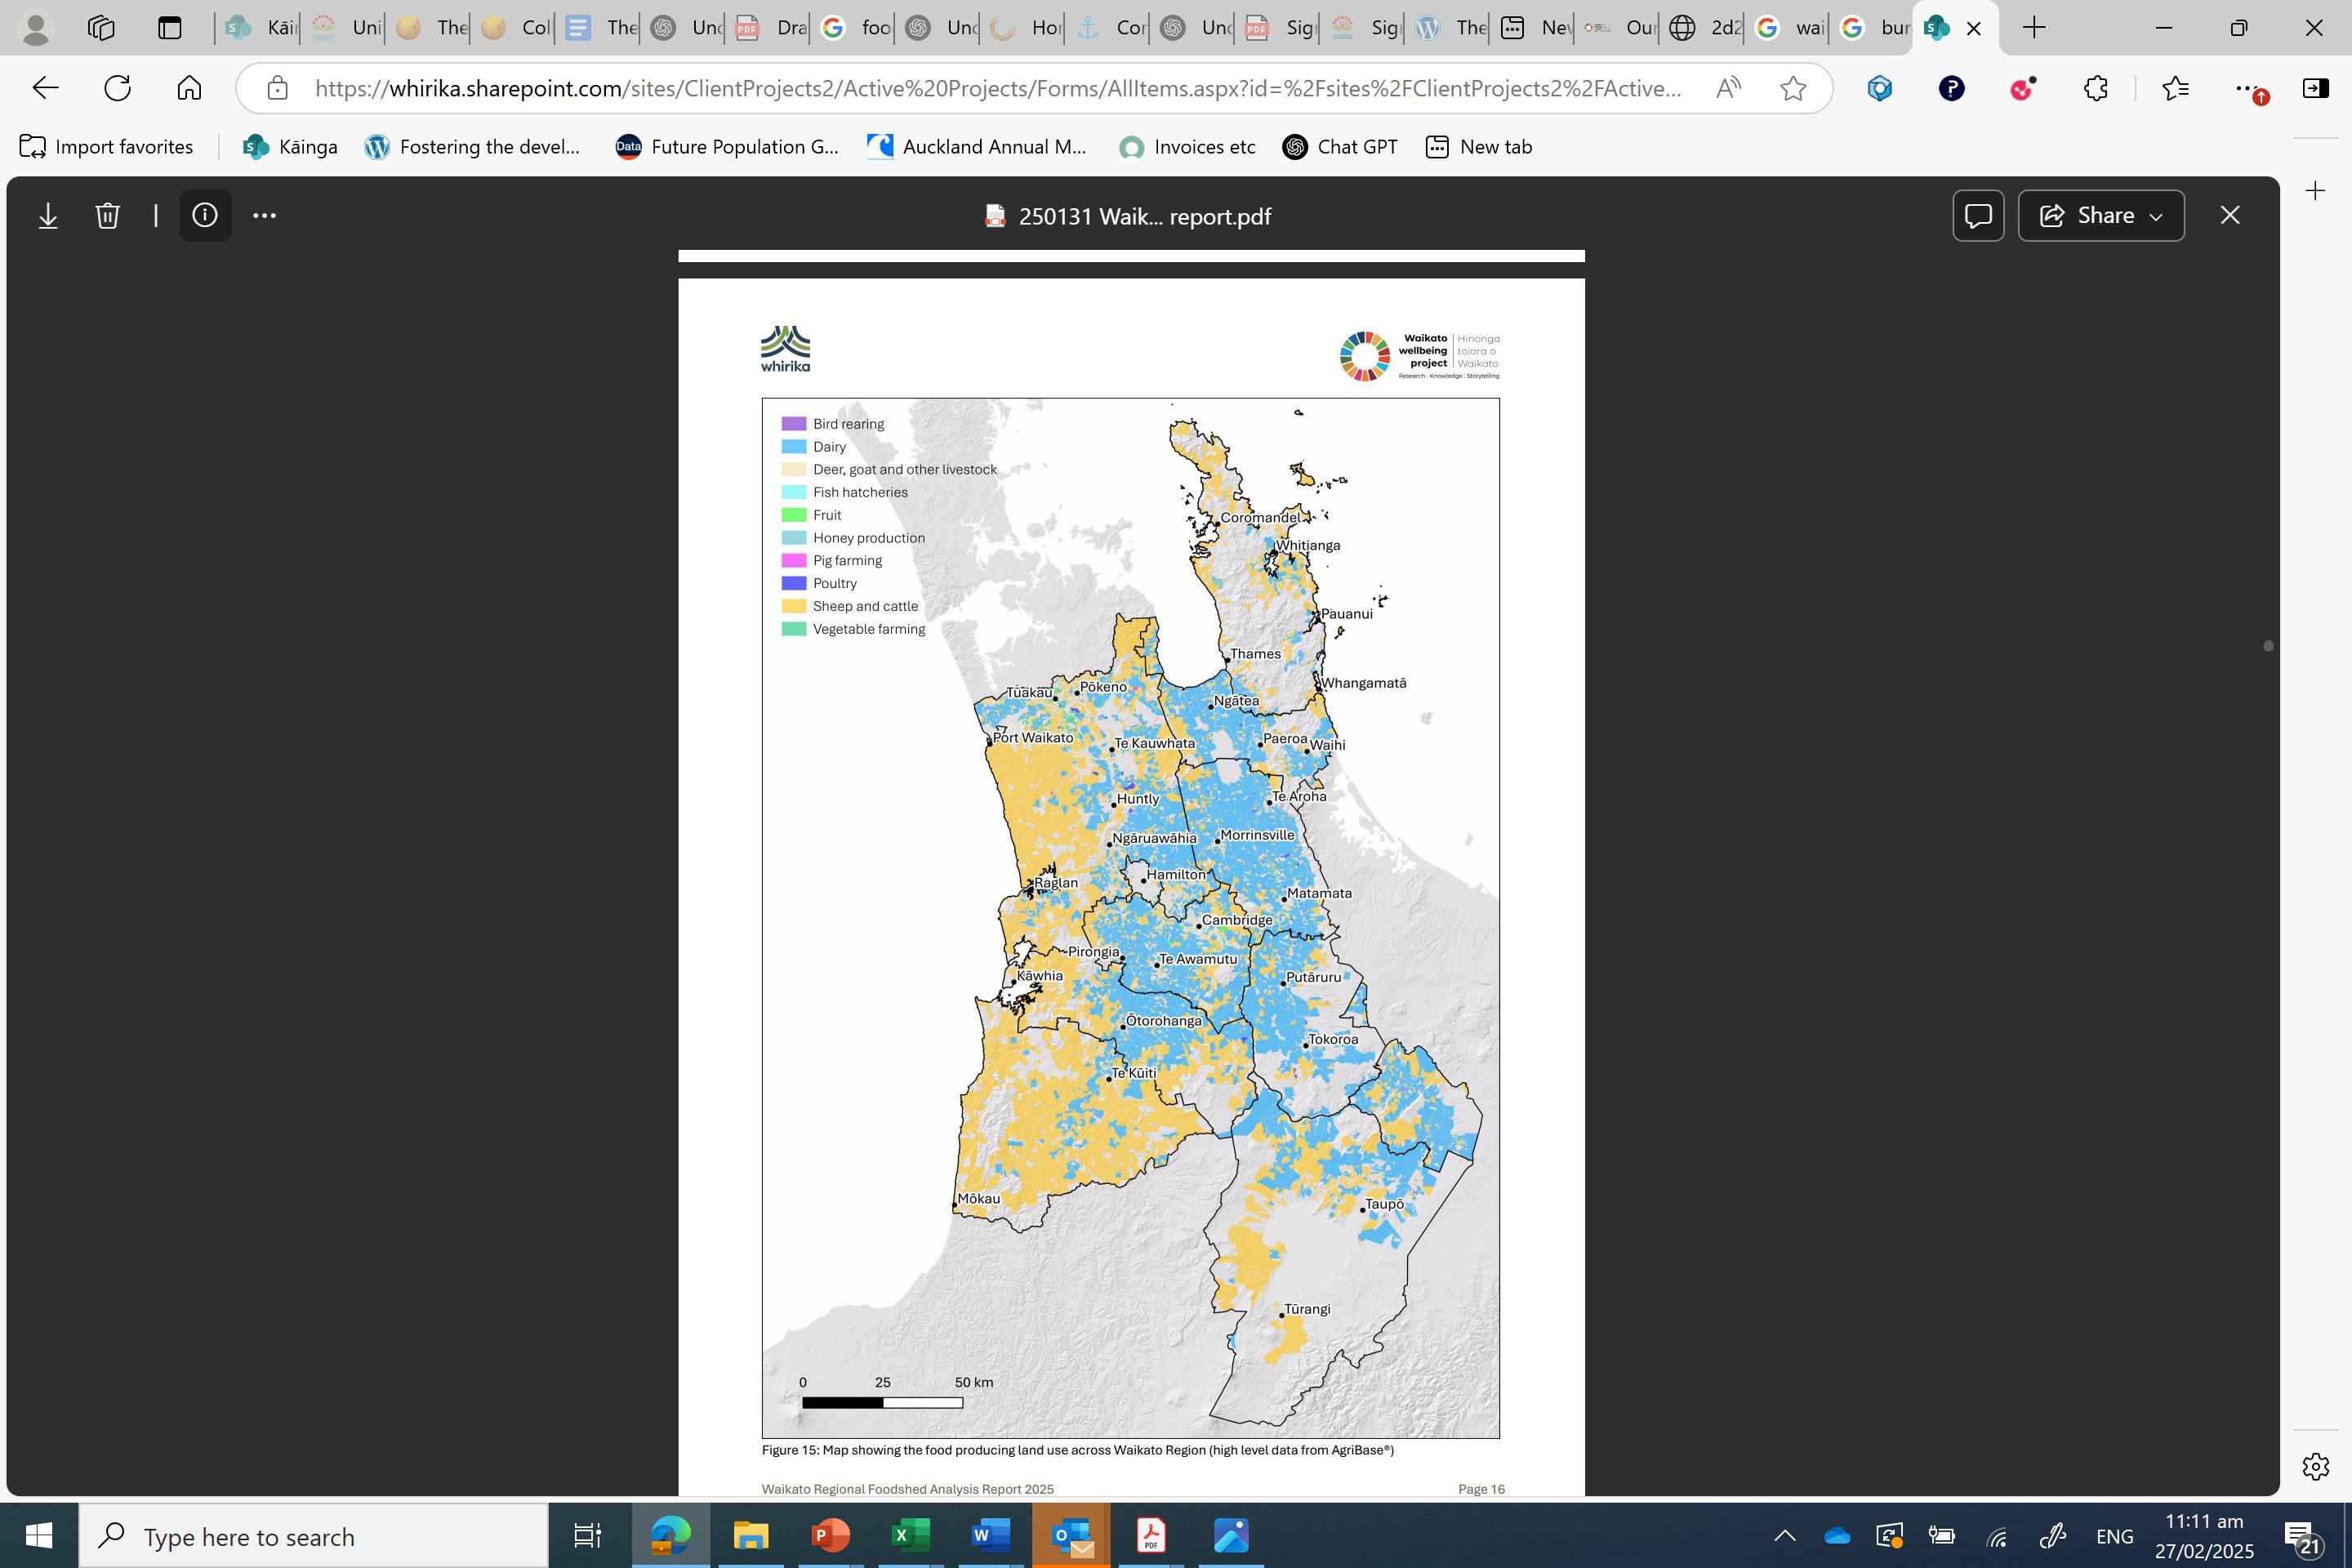Image resolution: width=2352 pixels, height=1568 pixels.
Task: Click Read aloud icon in address bar
Action: (x=1727, y=89)
